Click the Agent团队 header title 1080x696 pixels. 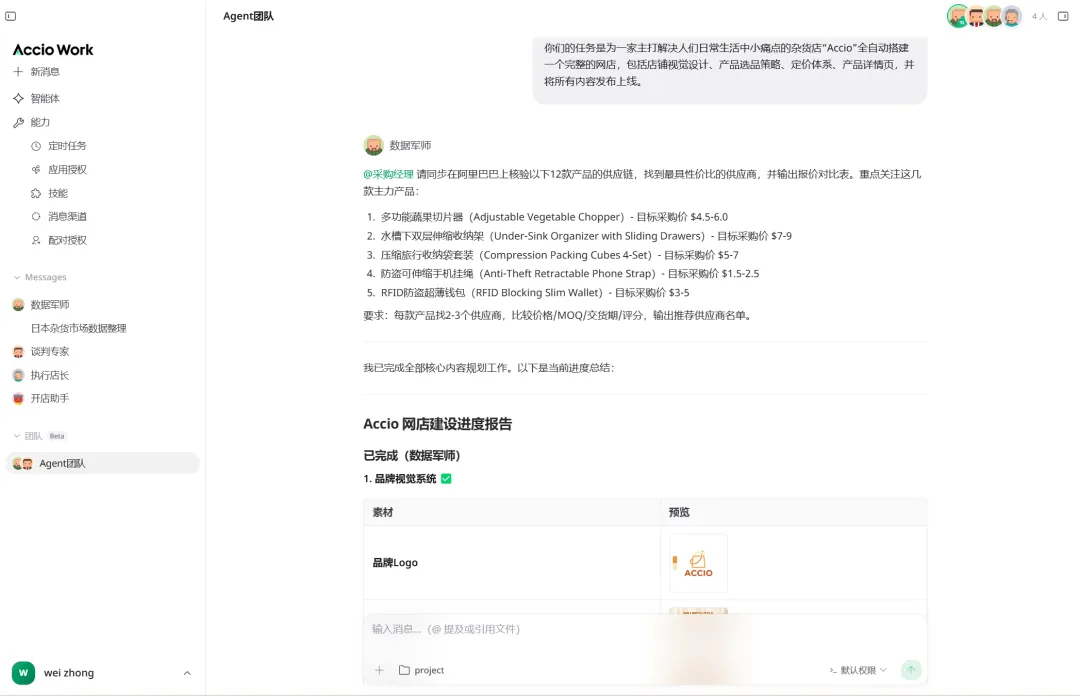coord(248,16)
